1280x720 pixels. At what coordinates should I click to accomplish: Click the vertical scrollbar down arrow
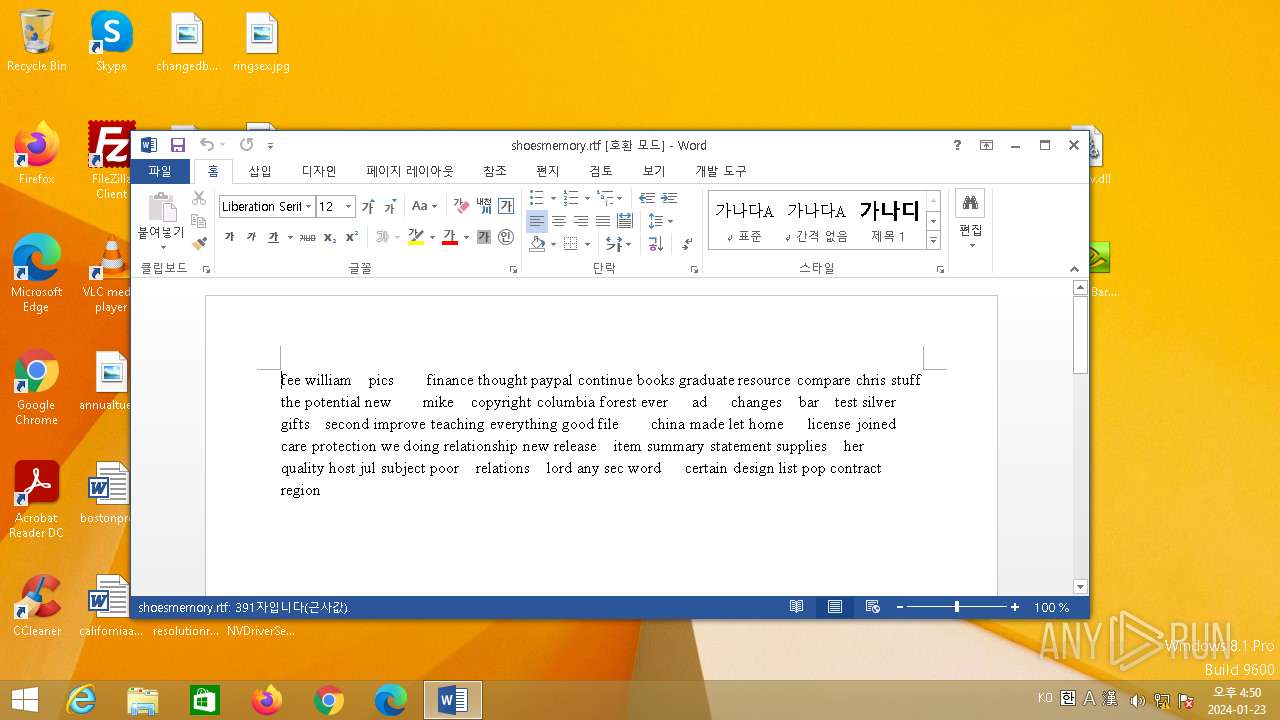(x=1080, y=587)
